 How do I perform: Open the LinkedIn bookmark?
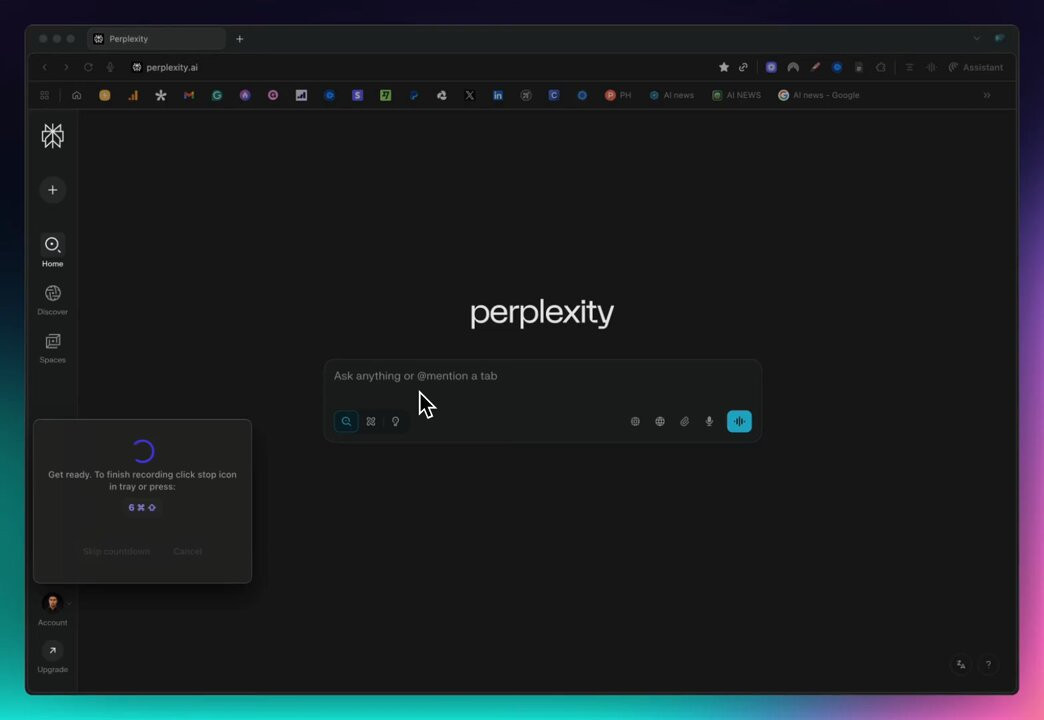click(x=497, y=95)
